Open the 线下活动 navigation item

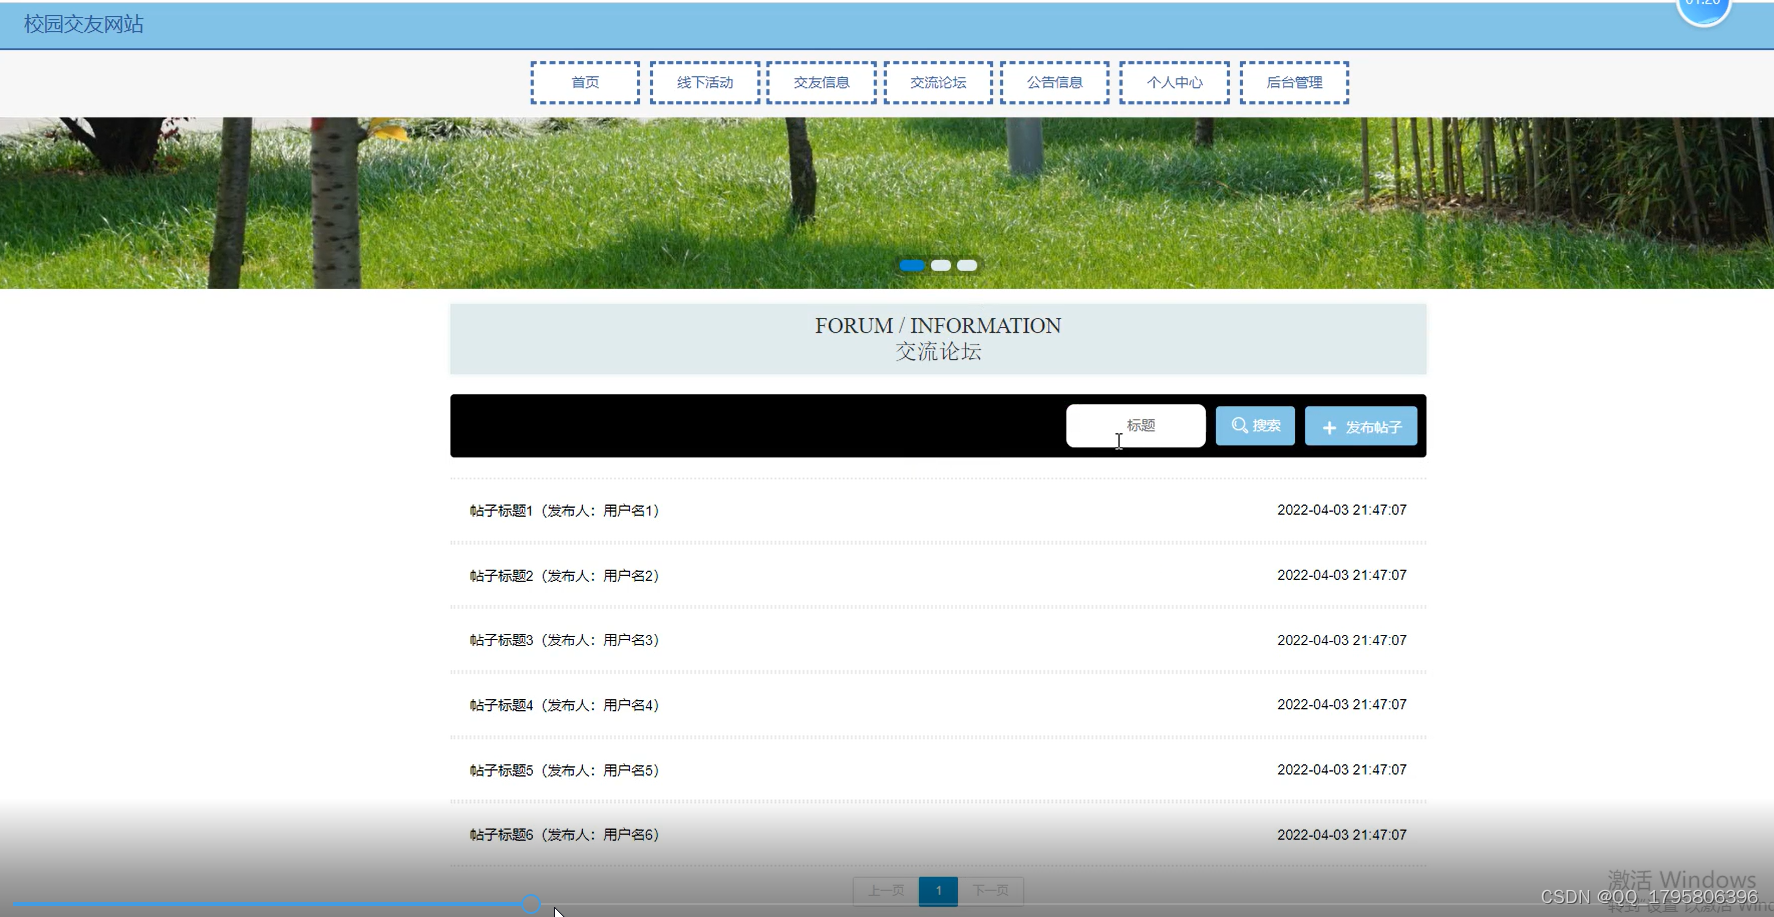705,83
